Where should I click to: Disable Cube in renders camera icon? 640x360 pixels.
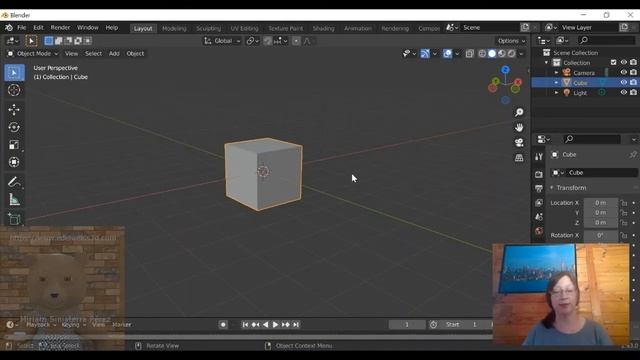tap(633, 82)
